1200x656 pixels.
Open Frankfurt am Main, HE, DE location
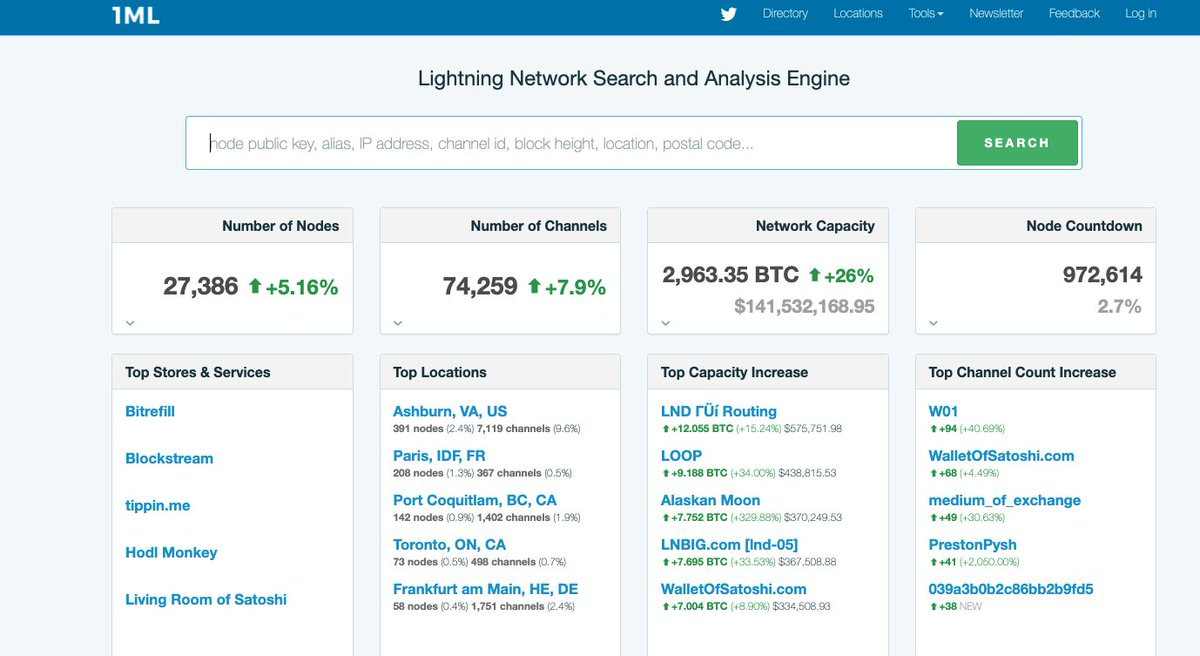(x=485, y=589)
